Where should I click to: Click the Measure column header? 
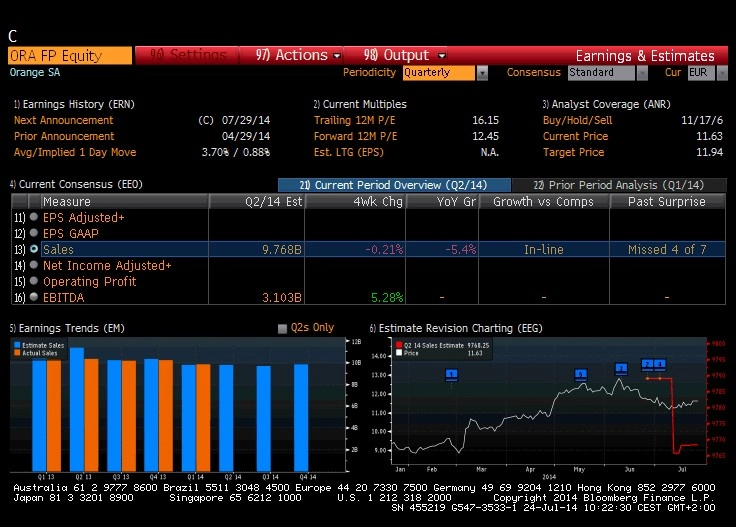point(125,202)
